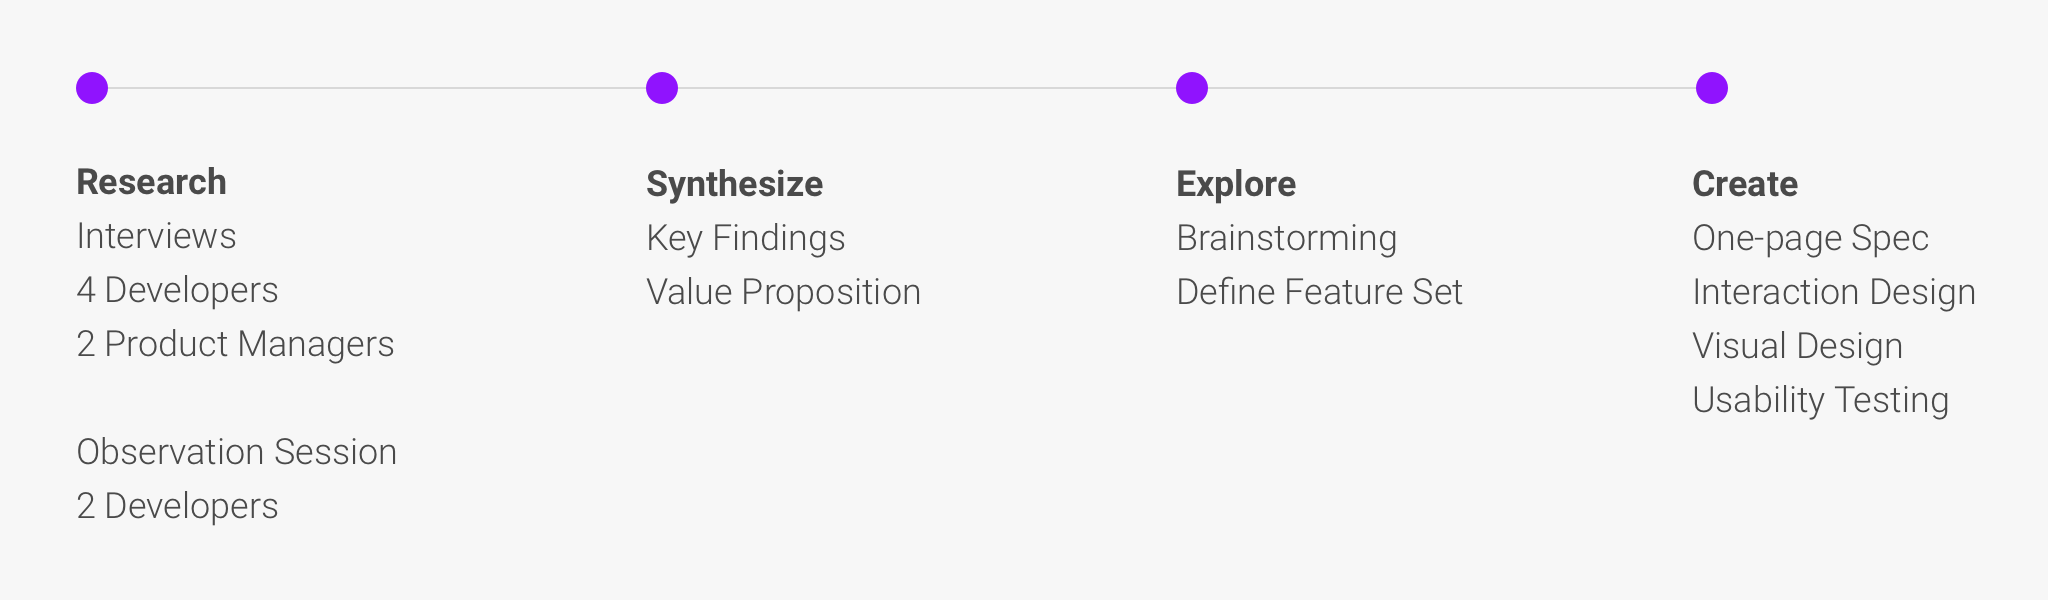Click the purple dot above Synthesize

coord(662,88)
